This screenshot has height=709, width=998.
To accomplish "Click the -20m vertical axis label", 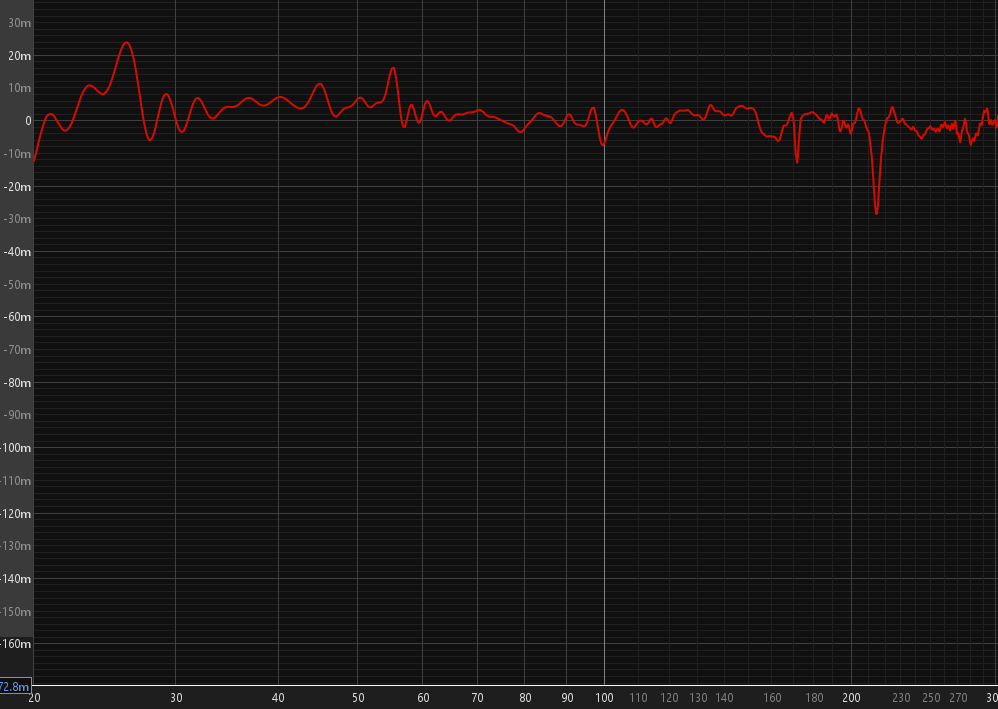I will click(x=17, y=187).
